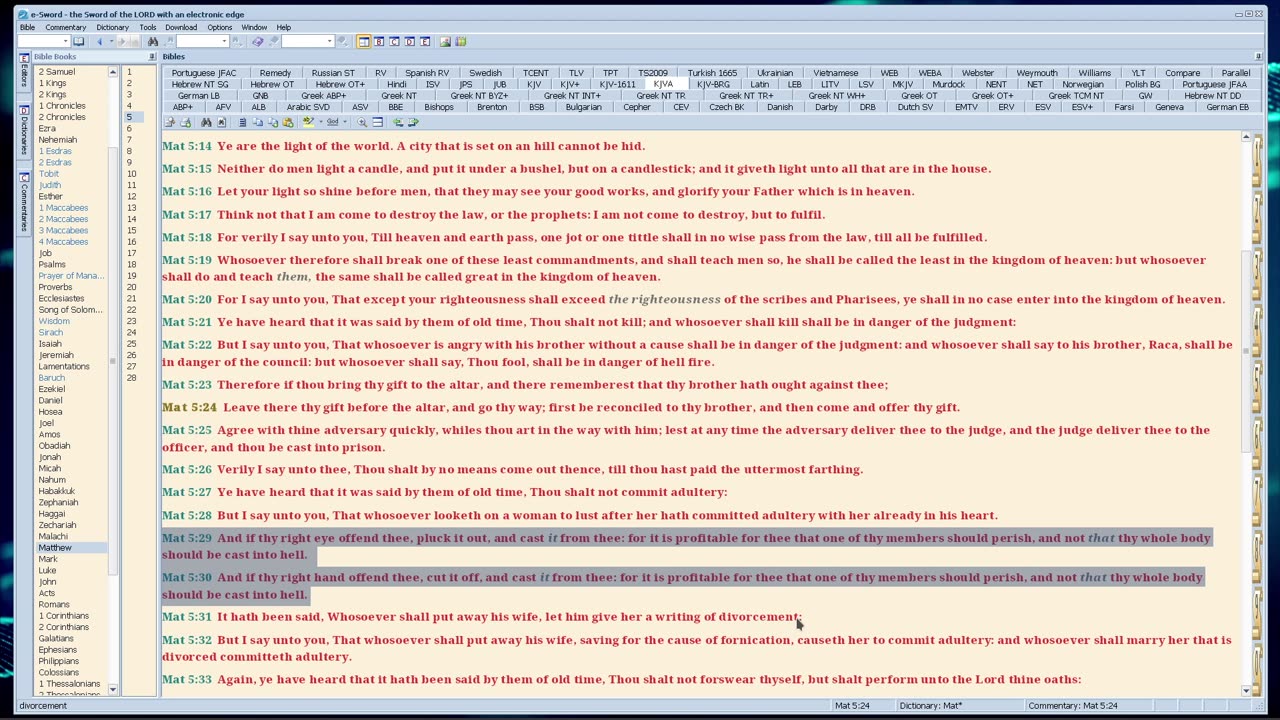Switch to the Geneva Bible tab
The width and height of the screenshot is (1280, 720).
pos(1169,107)
